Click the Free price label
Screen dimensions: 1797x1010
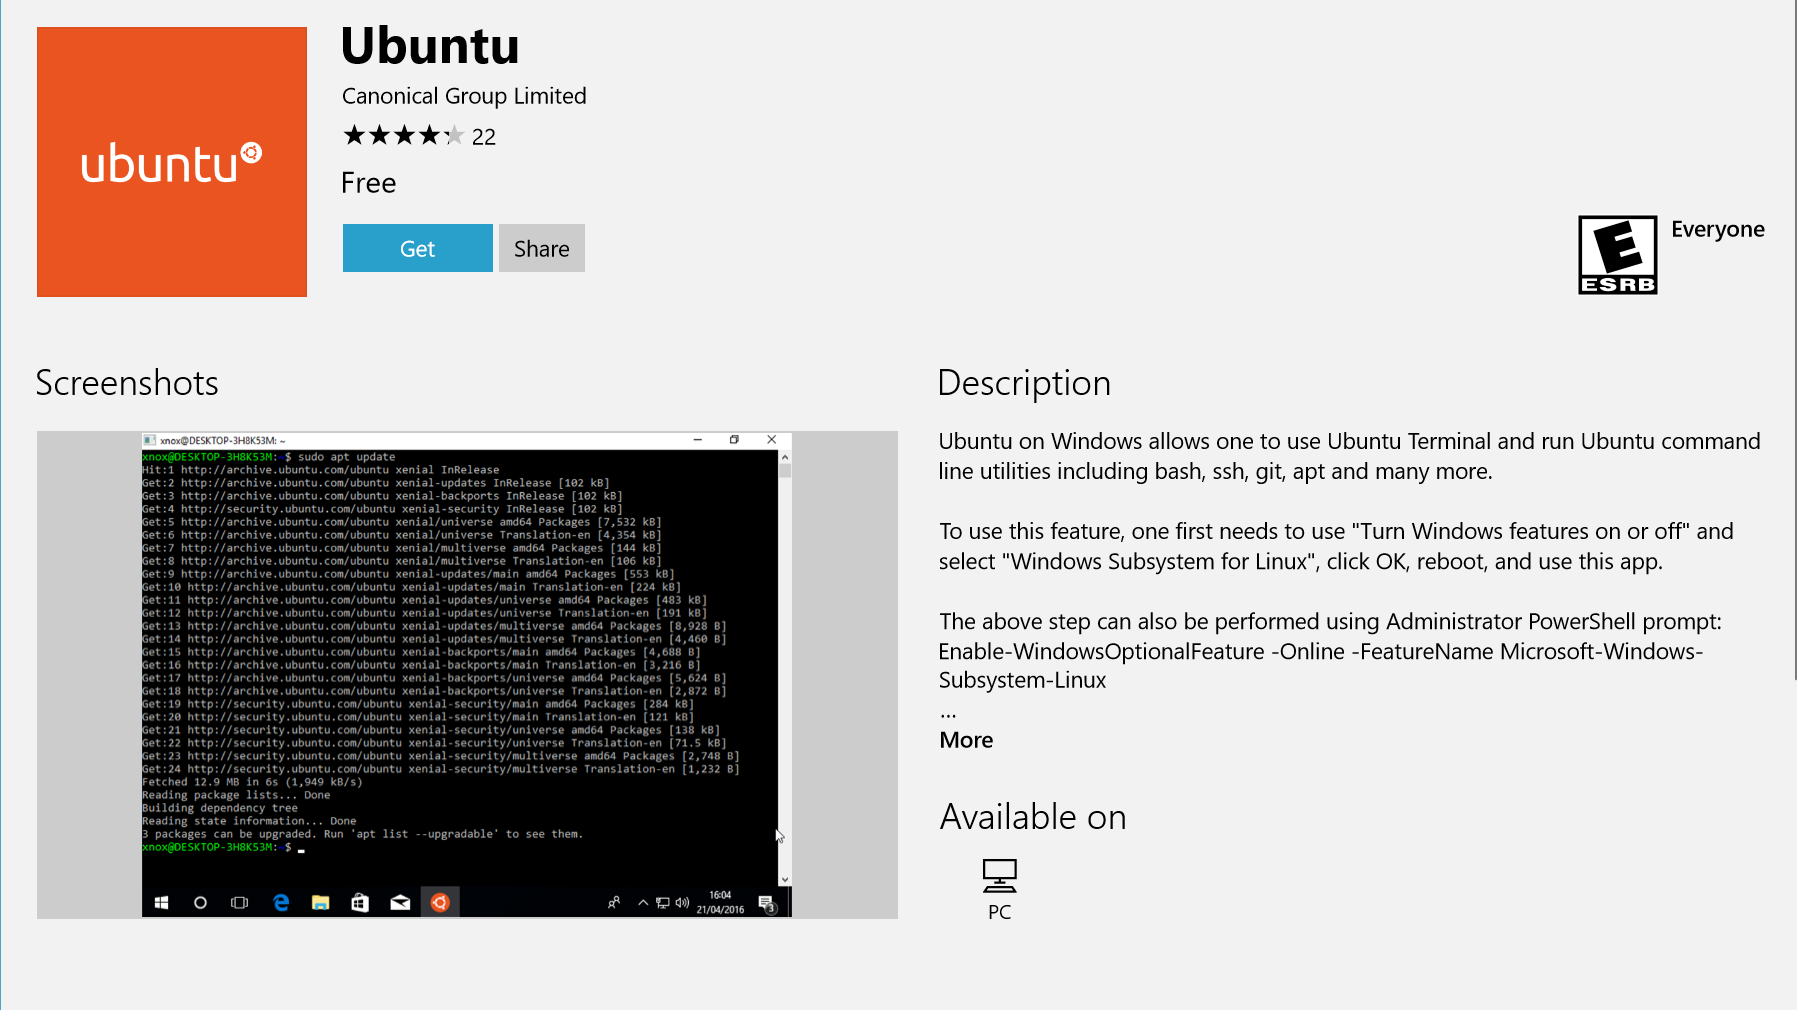pos(369,183)
